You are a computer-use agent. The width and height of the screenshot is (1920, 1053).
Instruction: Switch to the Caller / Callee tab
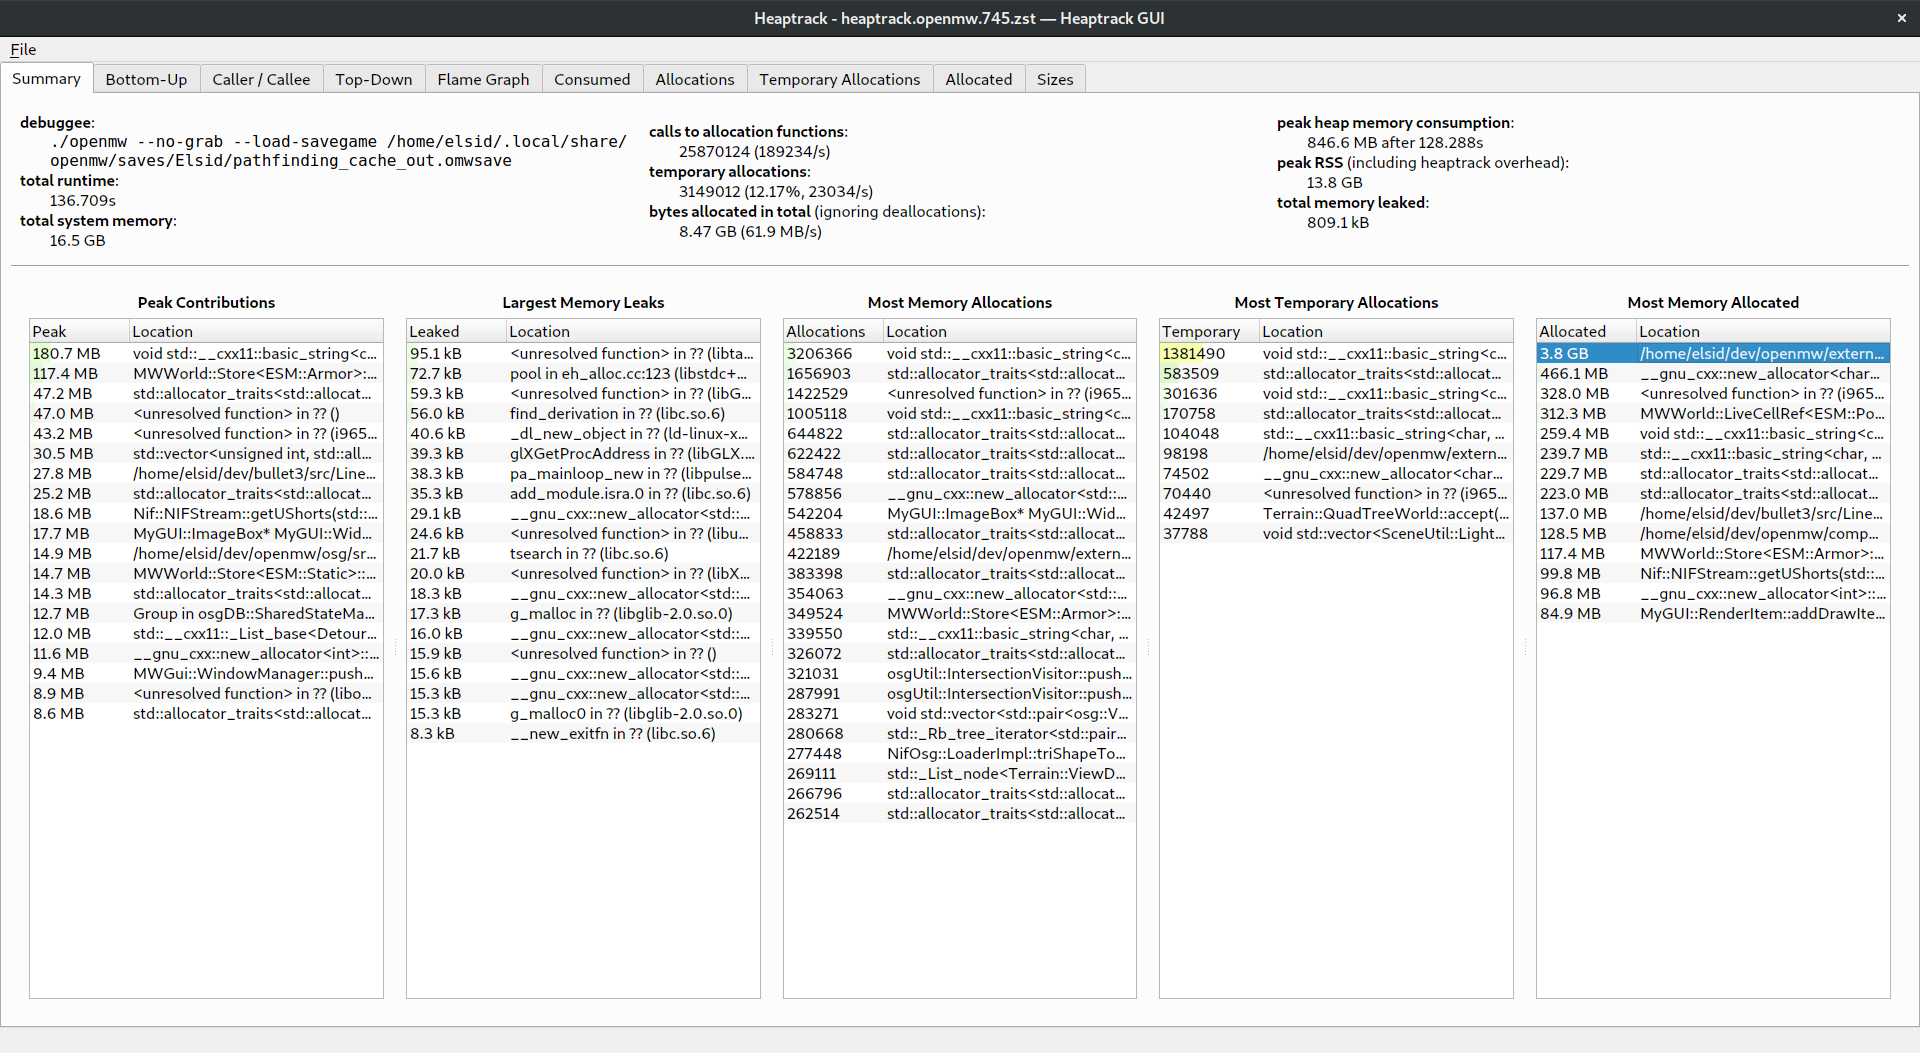[261, 79]
